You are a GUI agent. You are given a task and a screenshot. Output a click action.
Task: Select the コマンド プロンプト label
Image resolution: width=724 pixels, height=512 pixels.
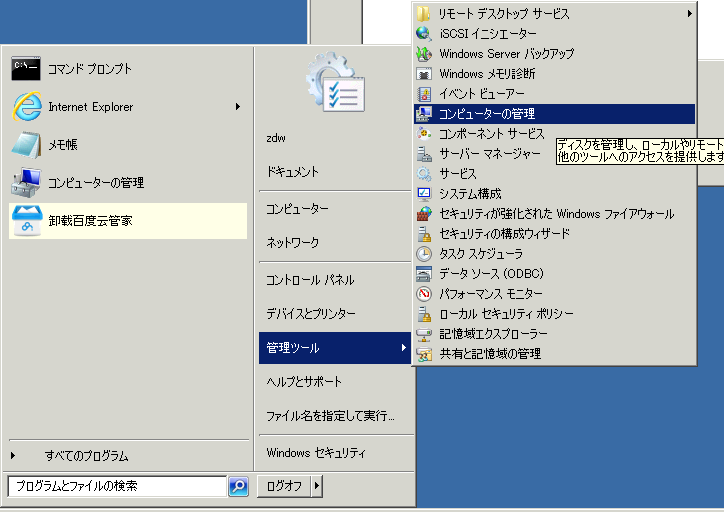point(90,69)
